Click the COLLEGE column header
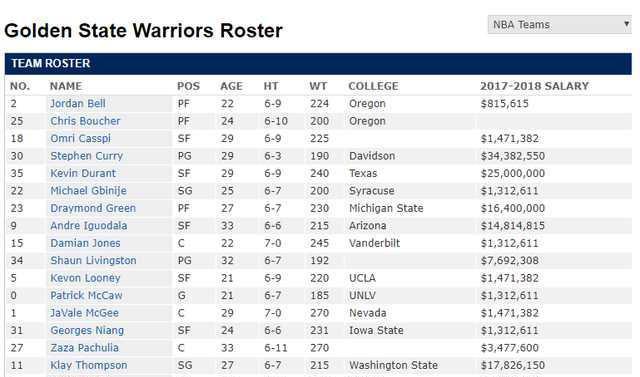The width and height of the screenshot is (640, 377). 373,86
